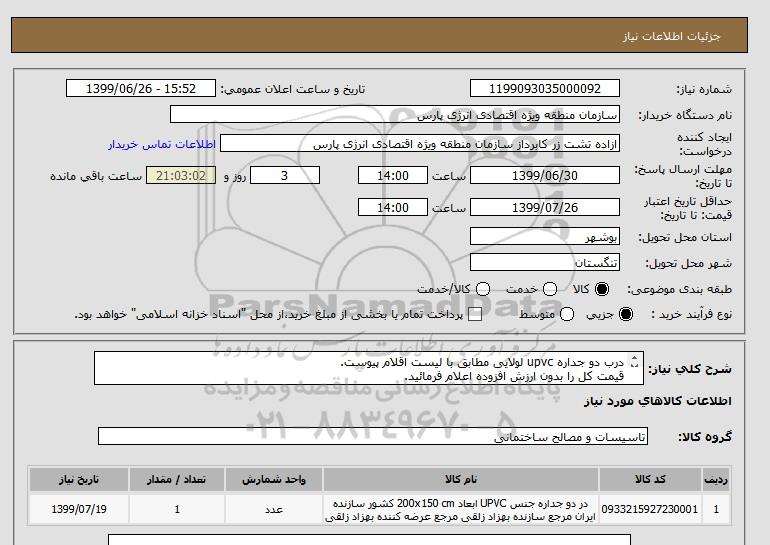Image resolution: width=770 pixels, height=545 pixels.
Task: Choose the متوسط purchase process radio
Action: 567,314
